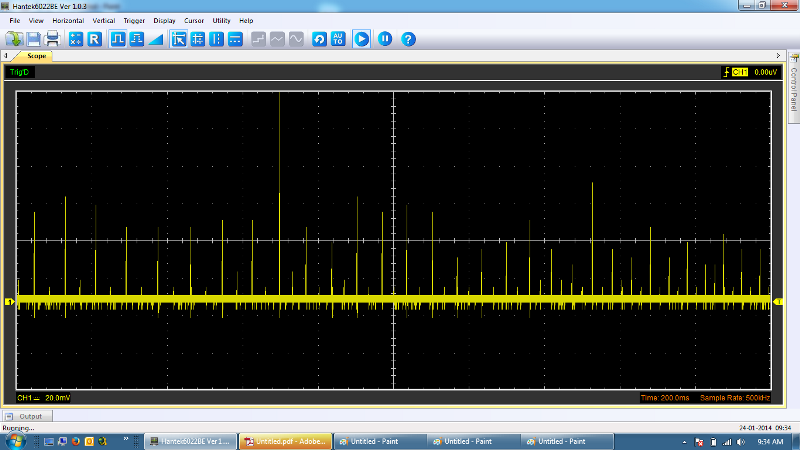Click the blue Run play button
800x450 pixels.
[361, 39]
